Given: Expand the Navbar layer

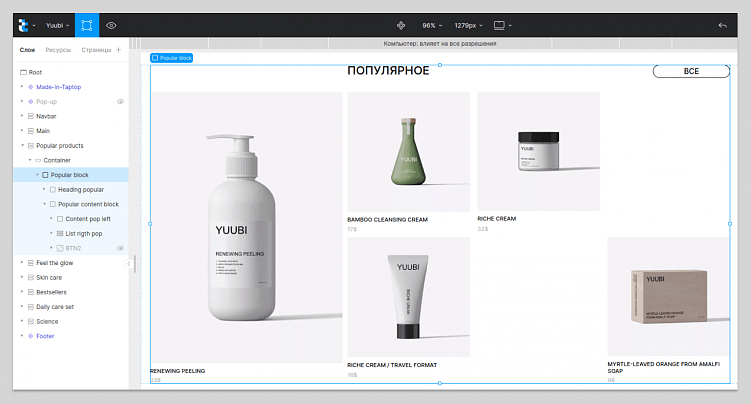Looking at the screenshot, I should [22, 116].
